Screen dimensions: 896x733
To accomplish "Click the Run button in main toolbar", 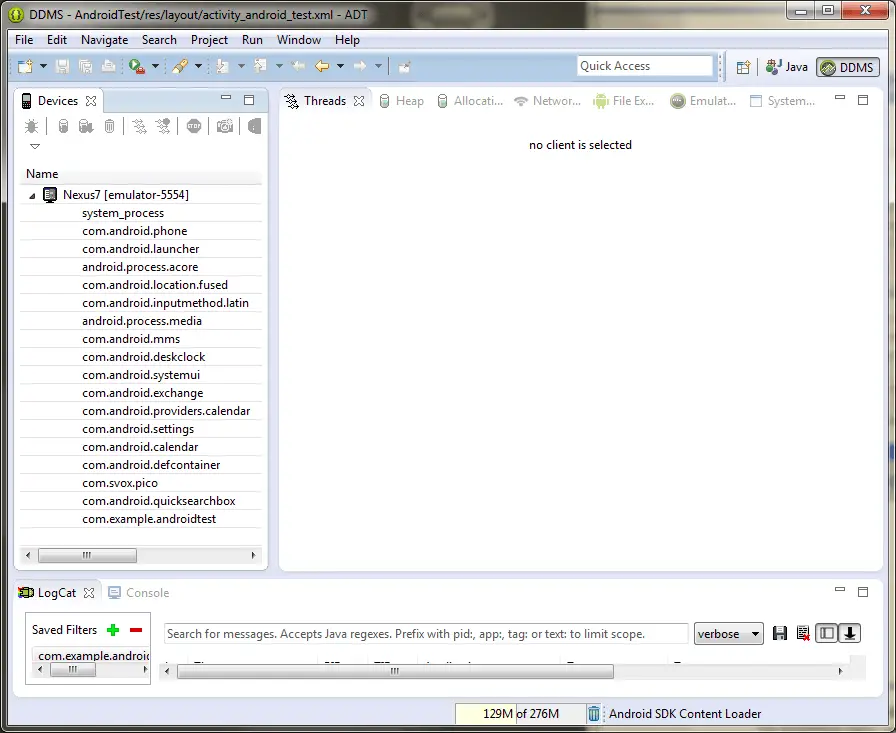I will point(134,66).
